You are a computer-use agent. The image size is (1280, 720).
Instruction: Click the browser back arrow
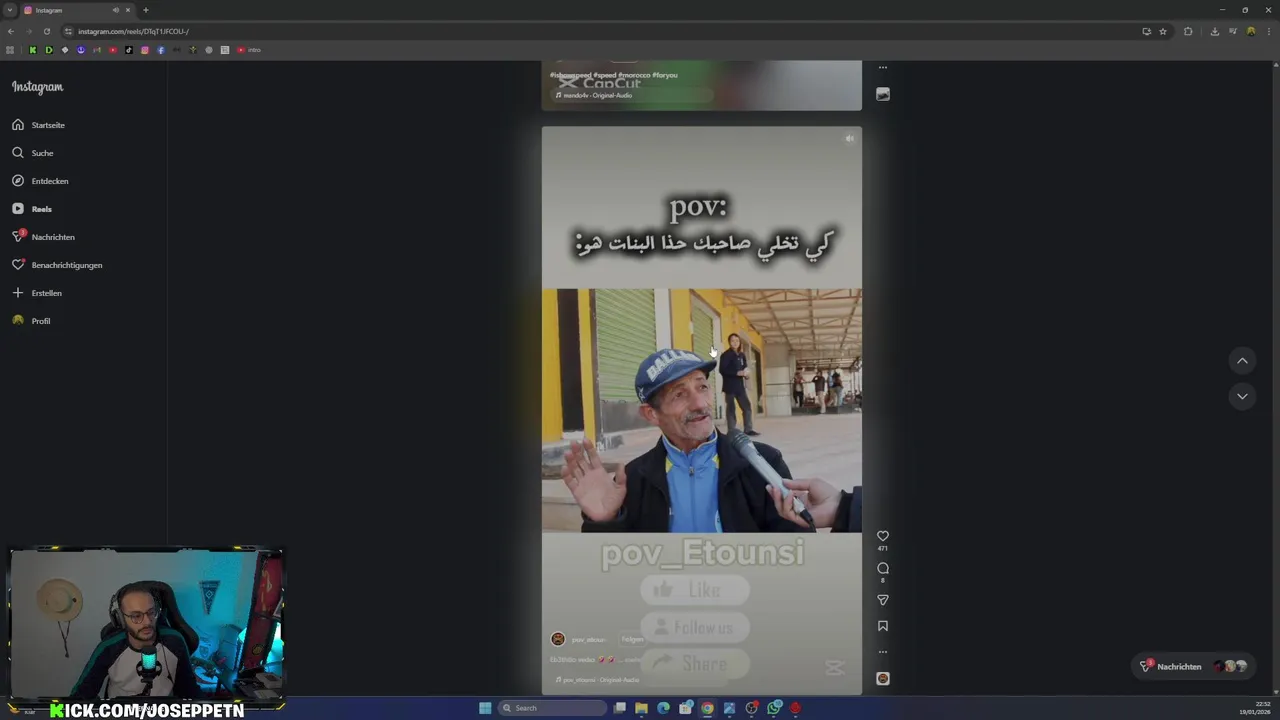[11, 31]
